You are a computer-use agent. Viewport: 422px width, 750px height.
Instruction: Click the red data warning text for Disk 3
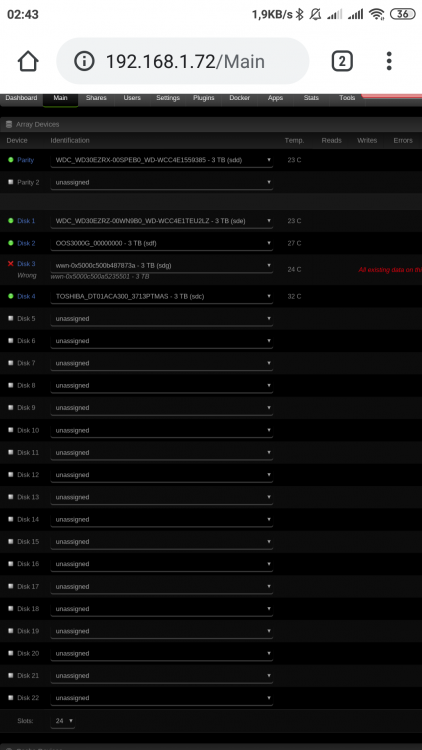pos(390,270)
